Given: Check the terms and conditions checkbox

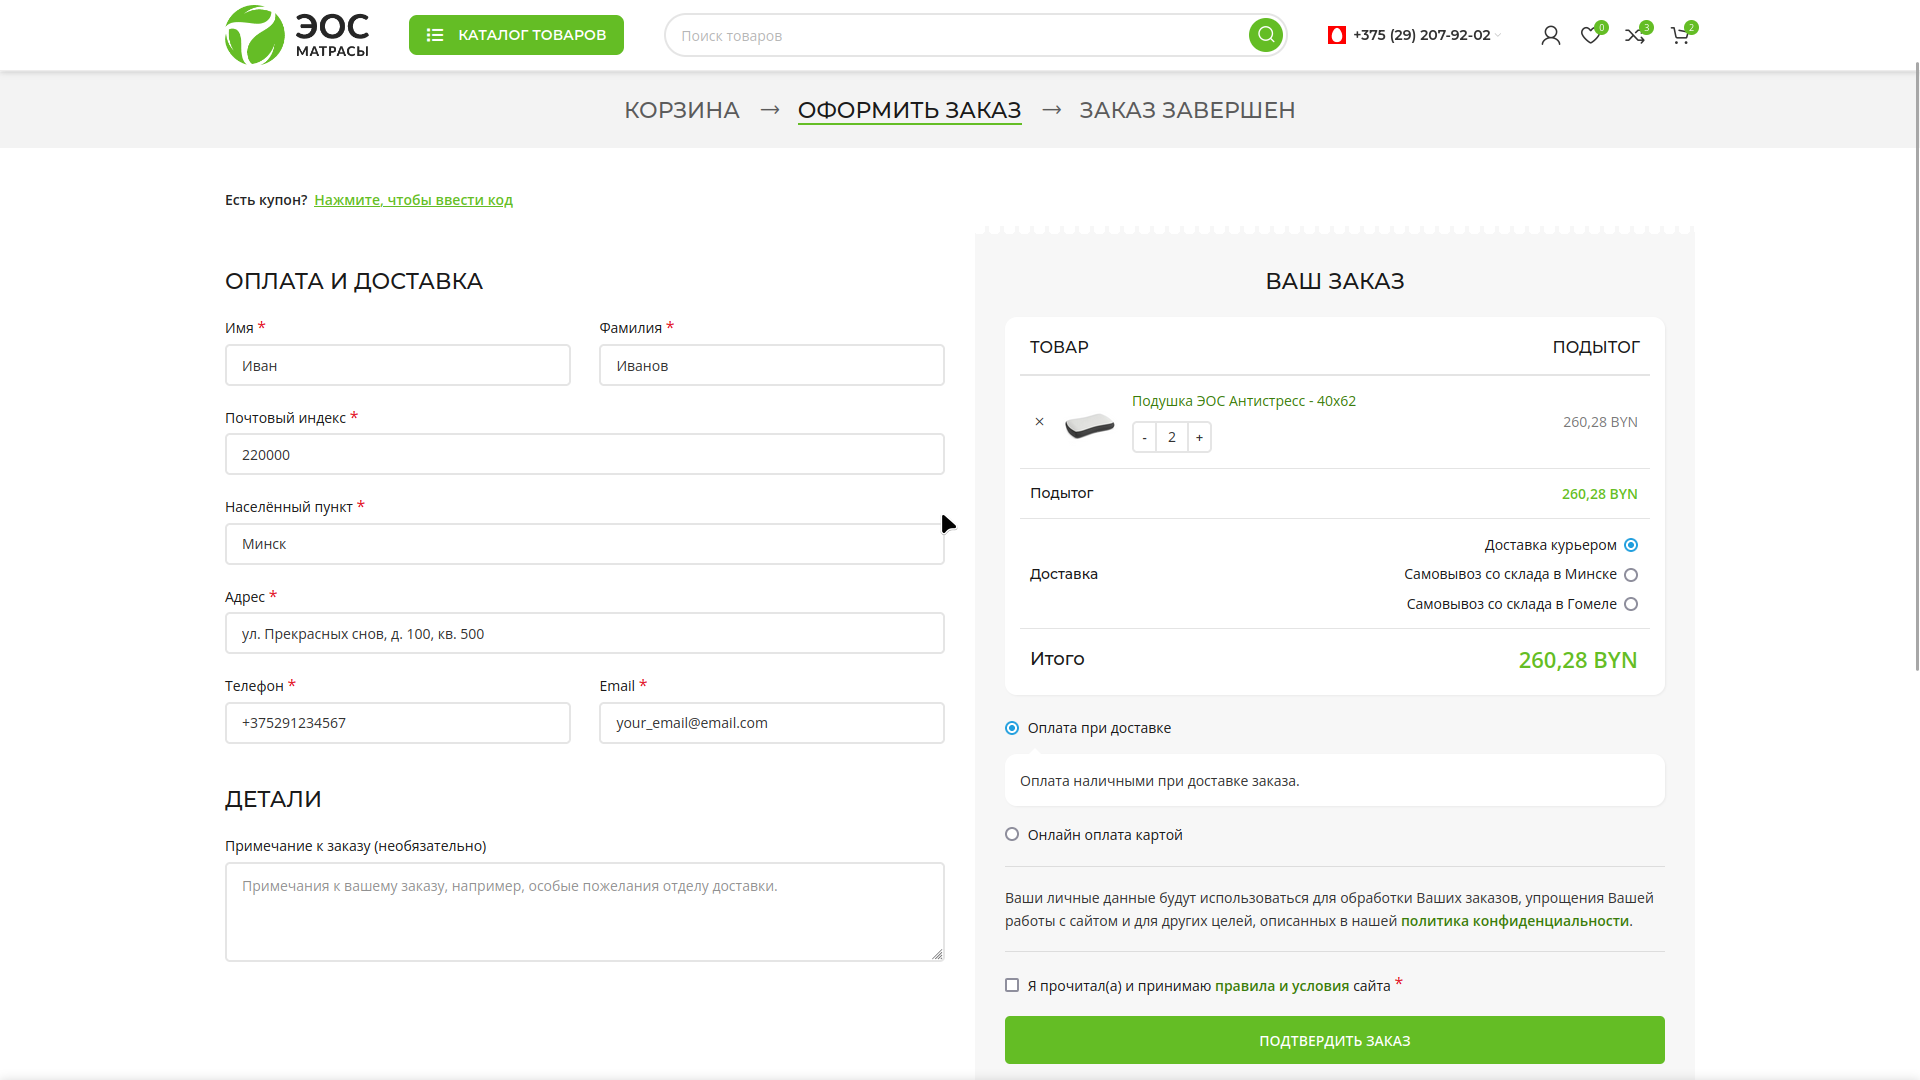Looking at the screenshot, I should tap(1012, 986).
